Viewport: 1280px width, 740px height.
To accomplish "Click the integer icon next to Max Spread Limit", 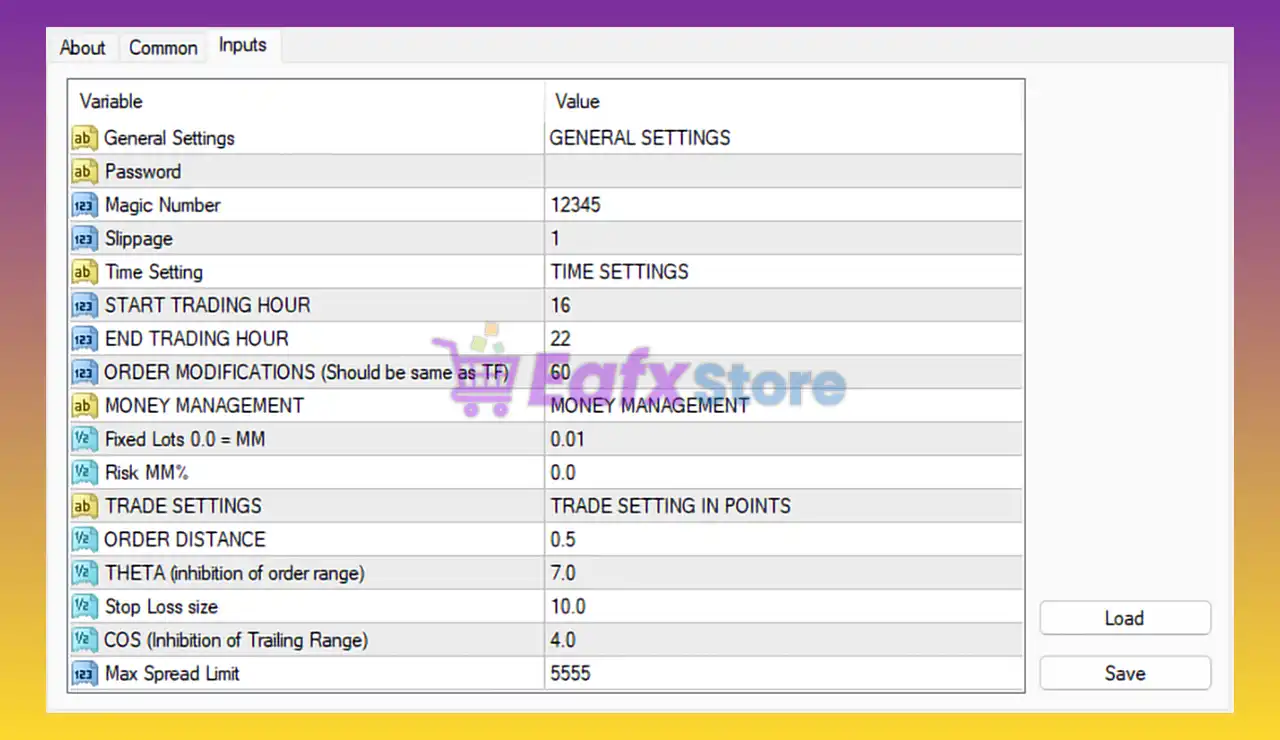I will click(x=84, y=674).
